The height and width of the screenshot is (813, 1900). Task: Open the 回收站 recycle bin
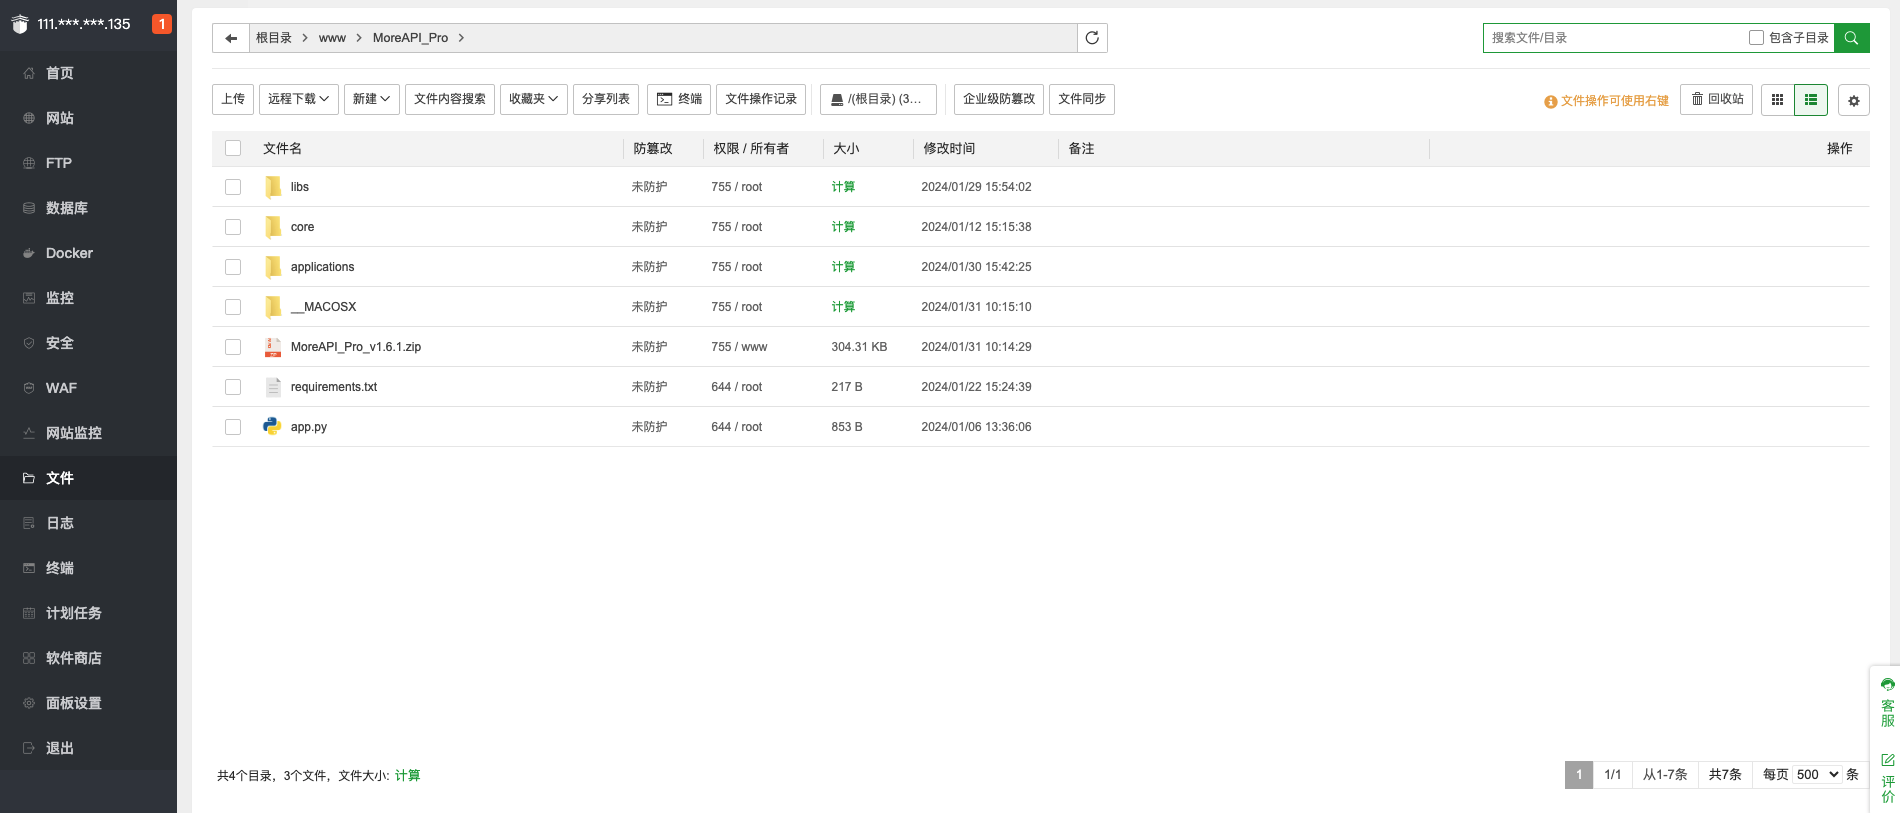pos(1716,99)
